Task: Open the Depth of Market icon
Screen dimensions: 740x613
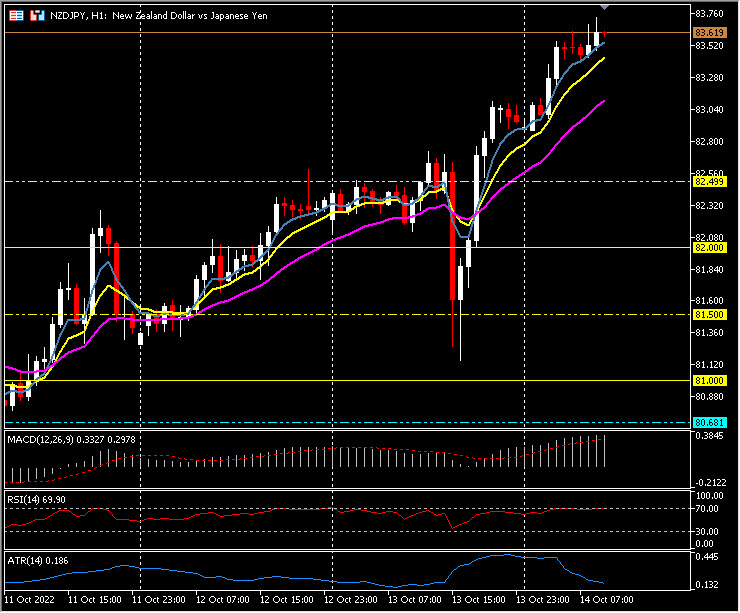Action: pyautogui.click(x=37, y=17)
